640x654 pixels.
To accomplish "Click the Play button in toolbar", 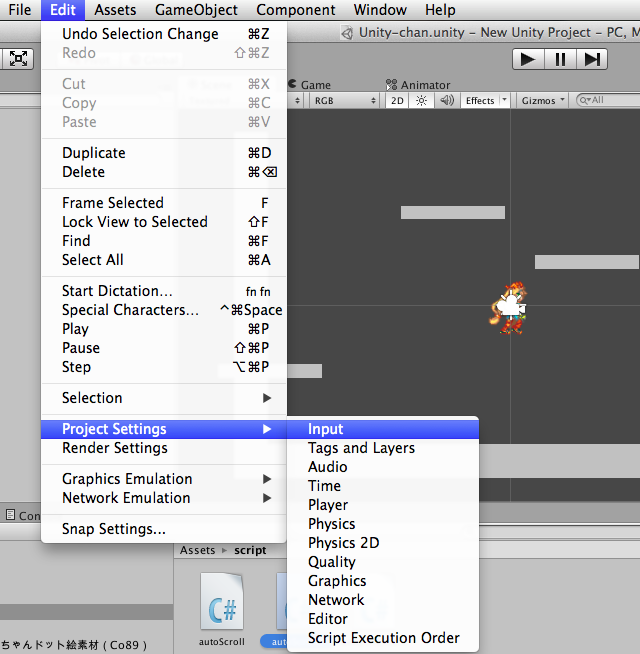I will pyautogui.click(x=528, y=59).
